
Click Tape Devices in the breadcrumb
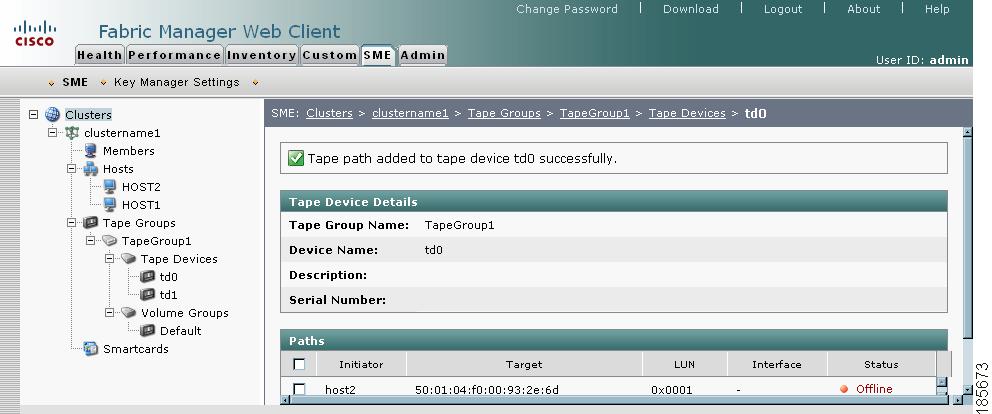(687, 113)
